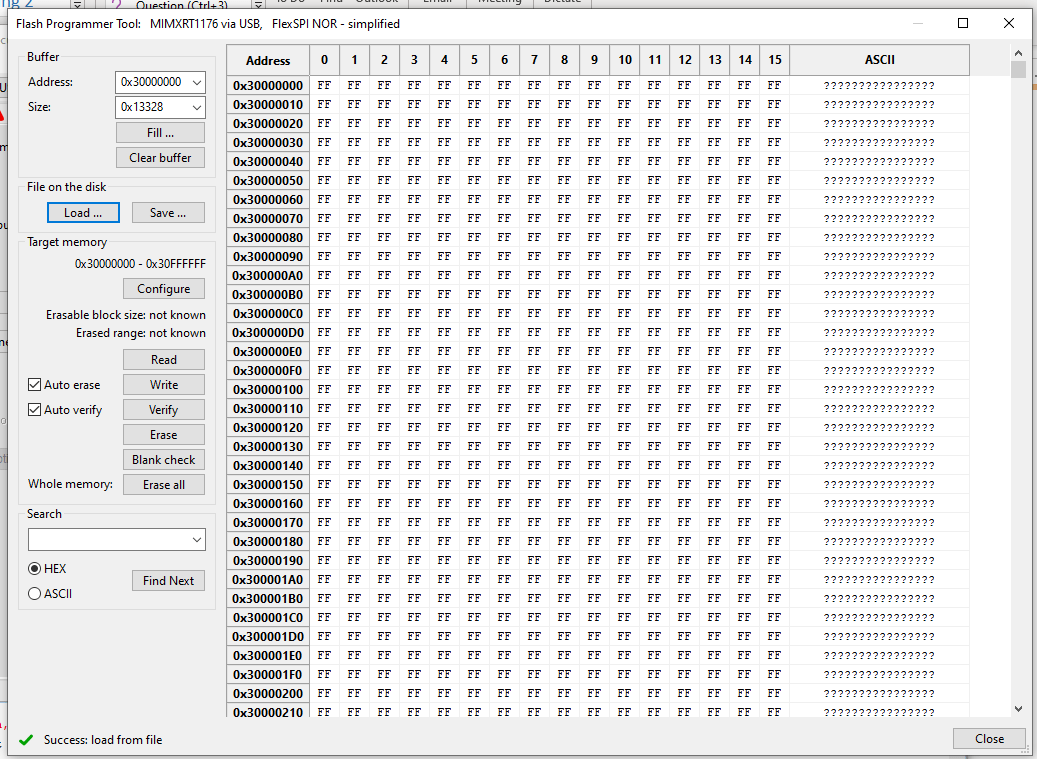Perform a Blank check

[x=163, y=459]
